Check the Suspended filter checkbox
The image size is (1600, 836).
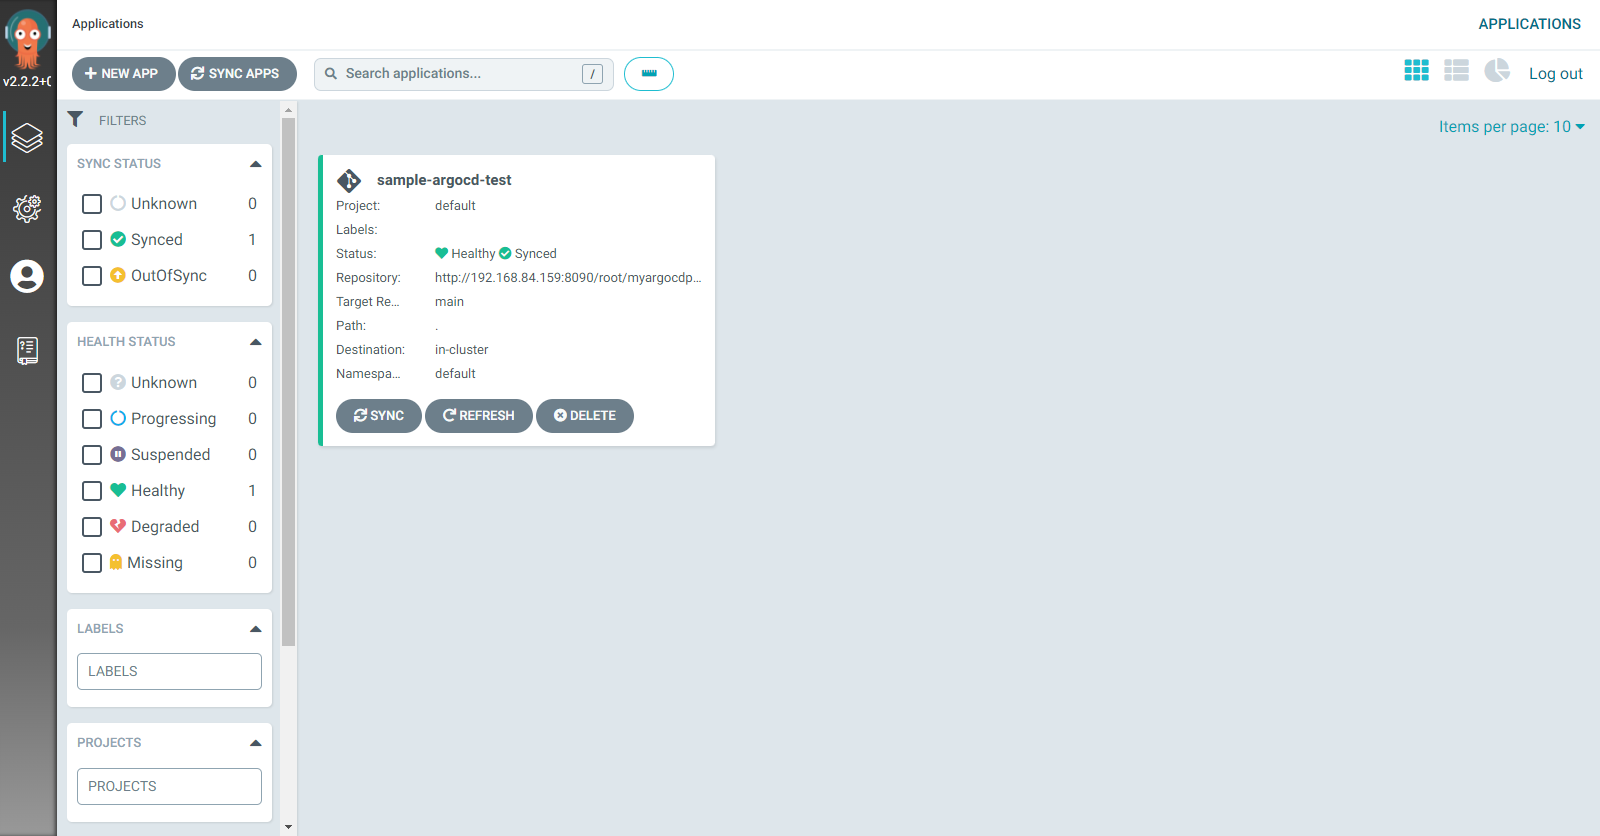(92, 455)
